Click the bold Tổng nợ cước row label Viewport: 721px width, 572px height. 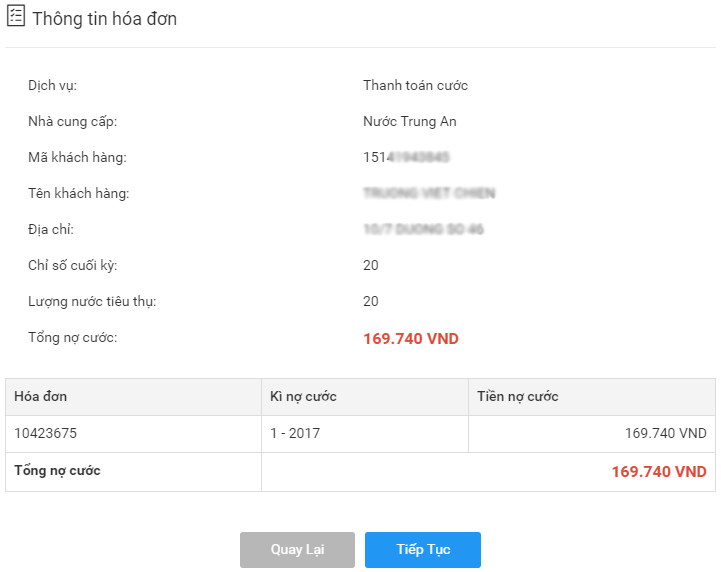[x=57, y=471]
